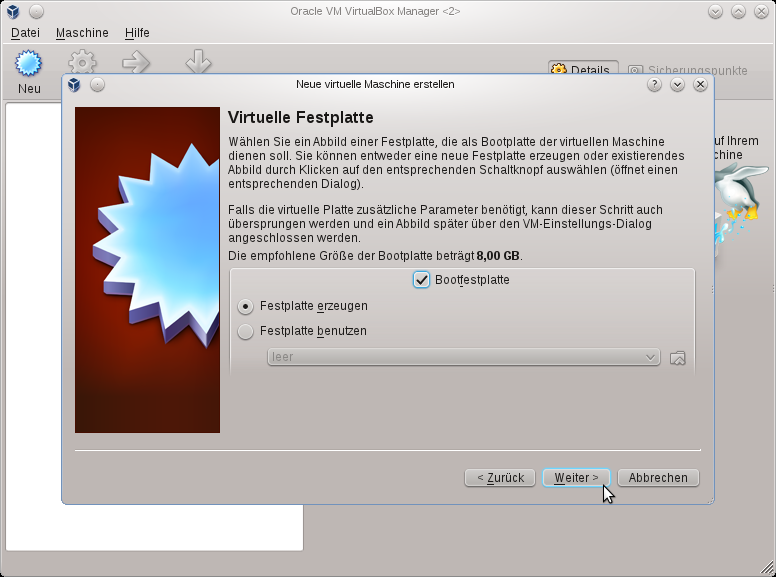Click the Zurück button

point(500,478)
